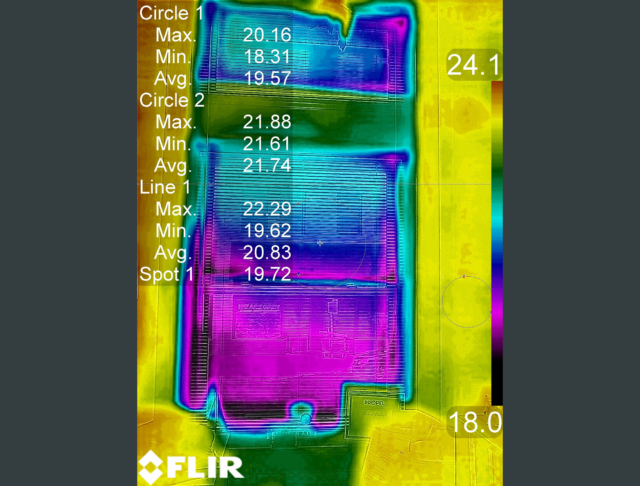Click Line 1 average value 20.83
The width and height of the screenshot is (640, 486).
[x=267, y=253]
